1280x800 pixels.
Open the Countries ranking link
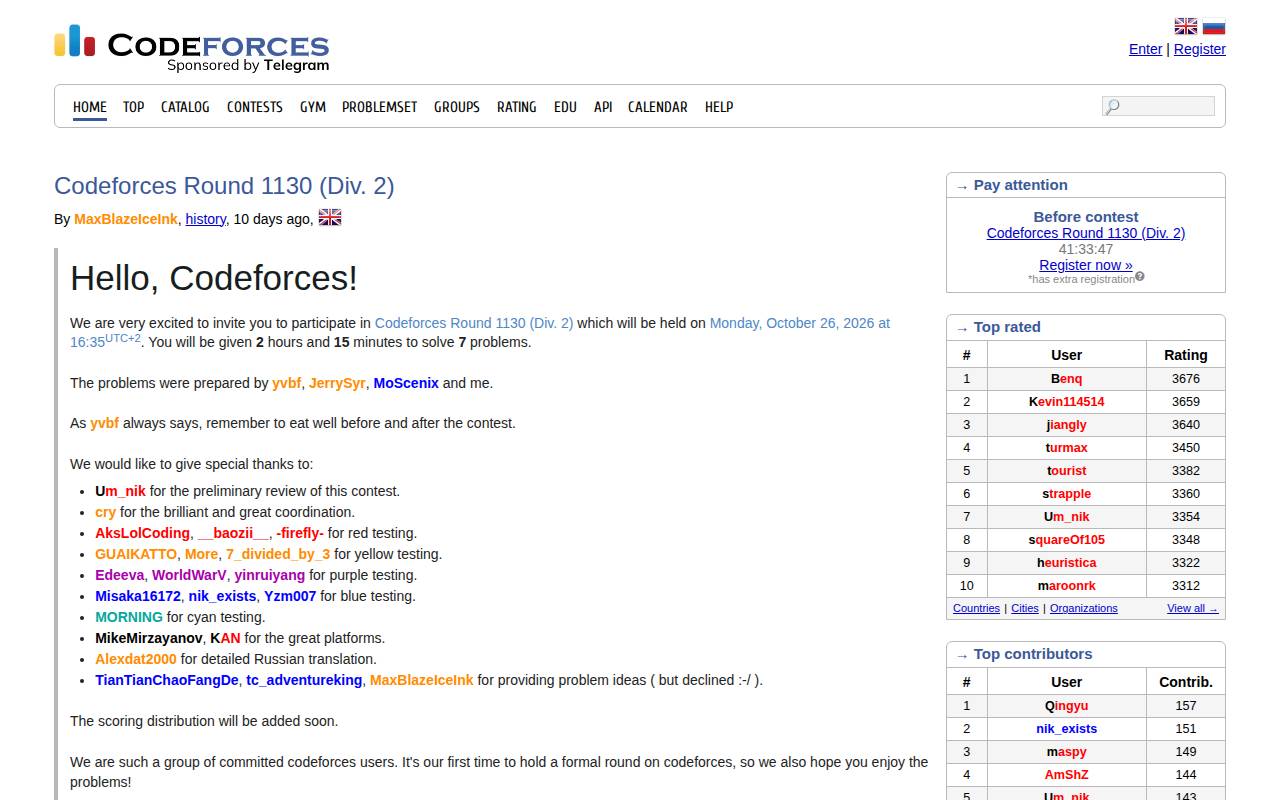pos(977,608)
